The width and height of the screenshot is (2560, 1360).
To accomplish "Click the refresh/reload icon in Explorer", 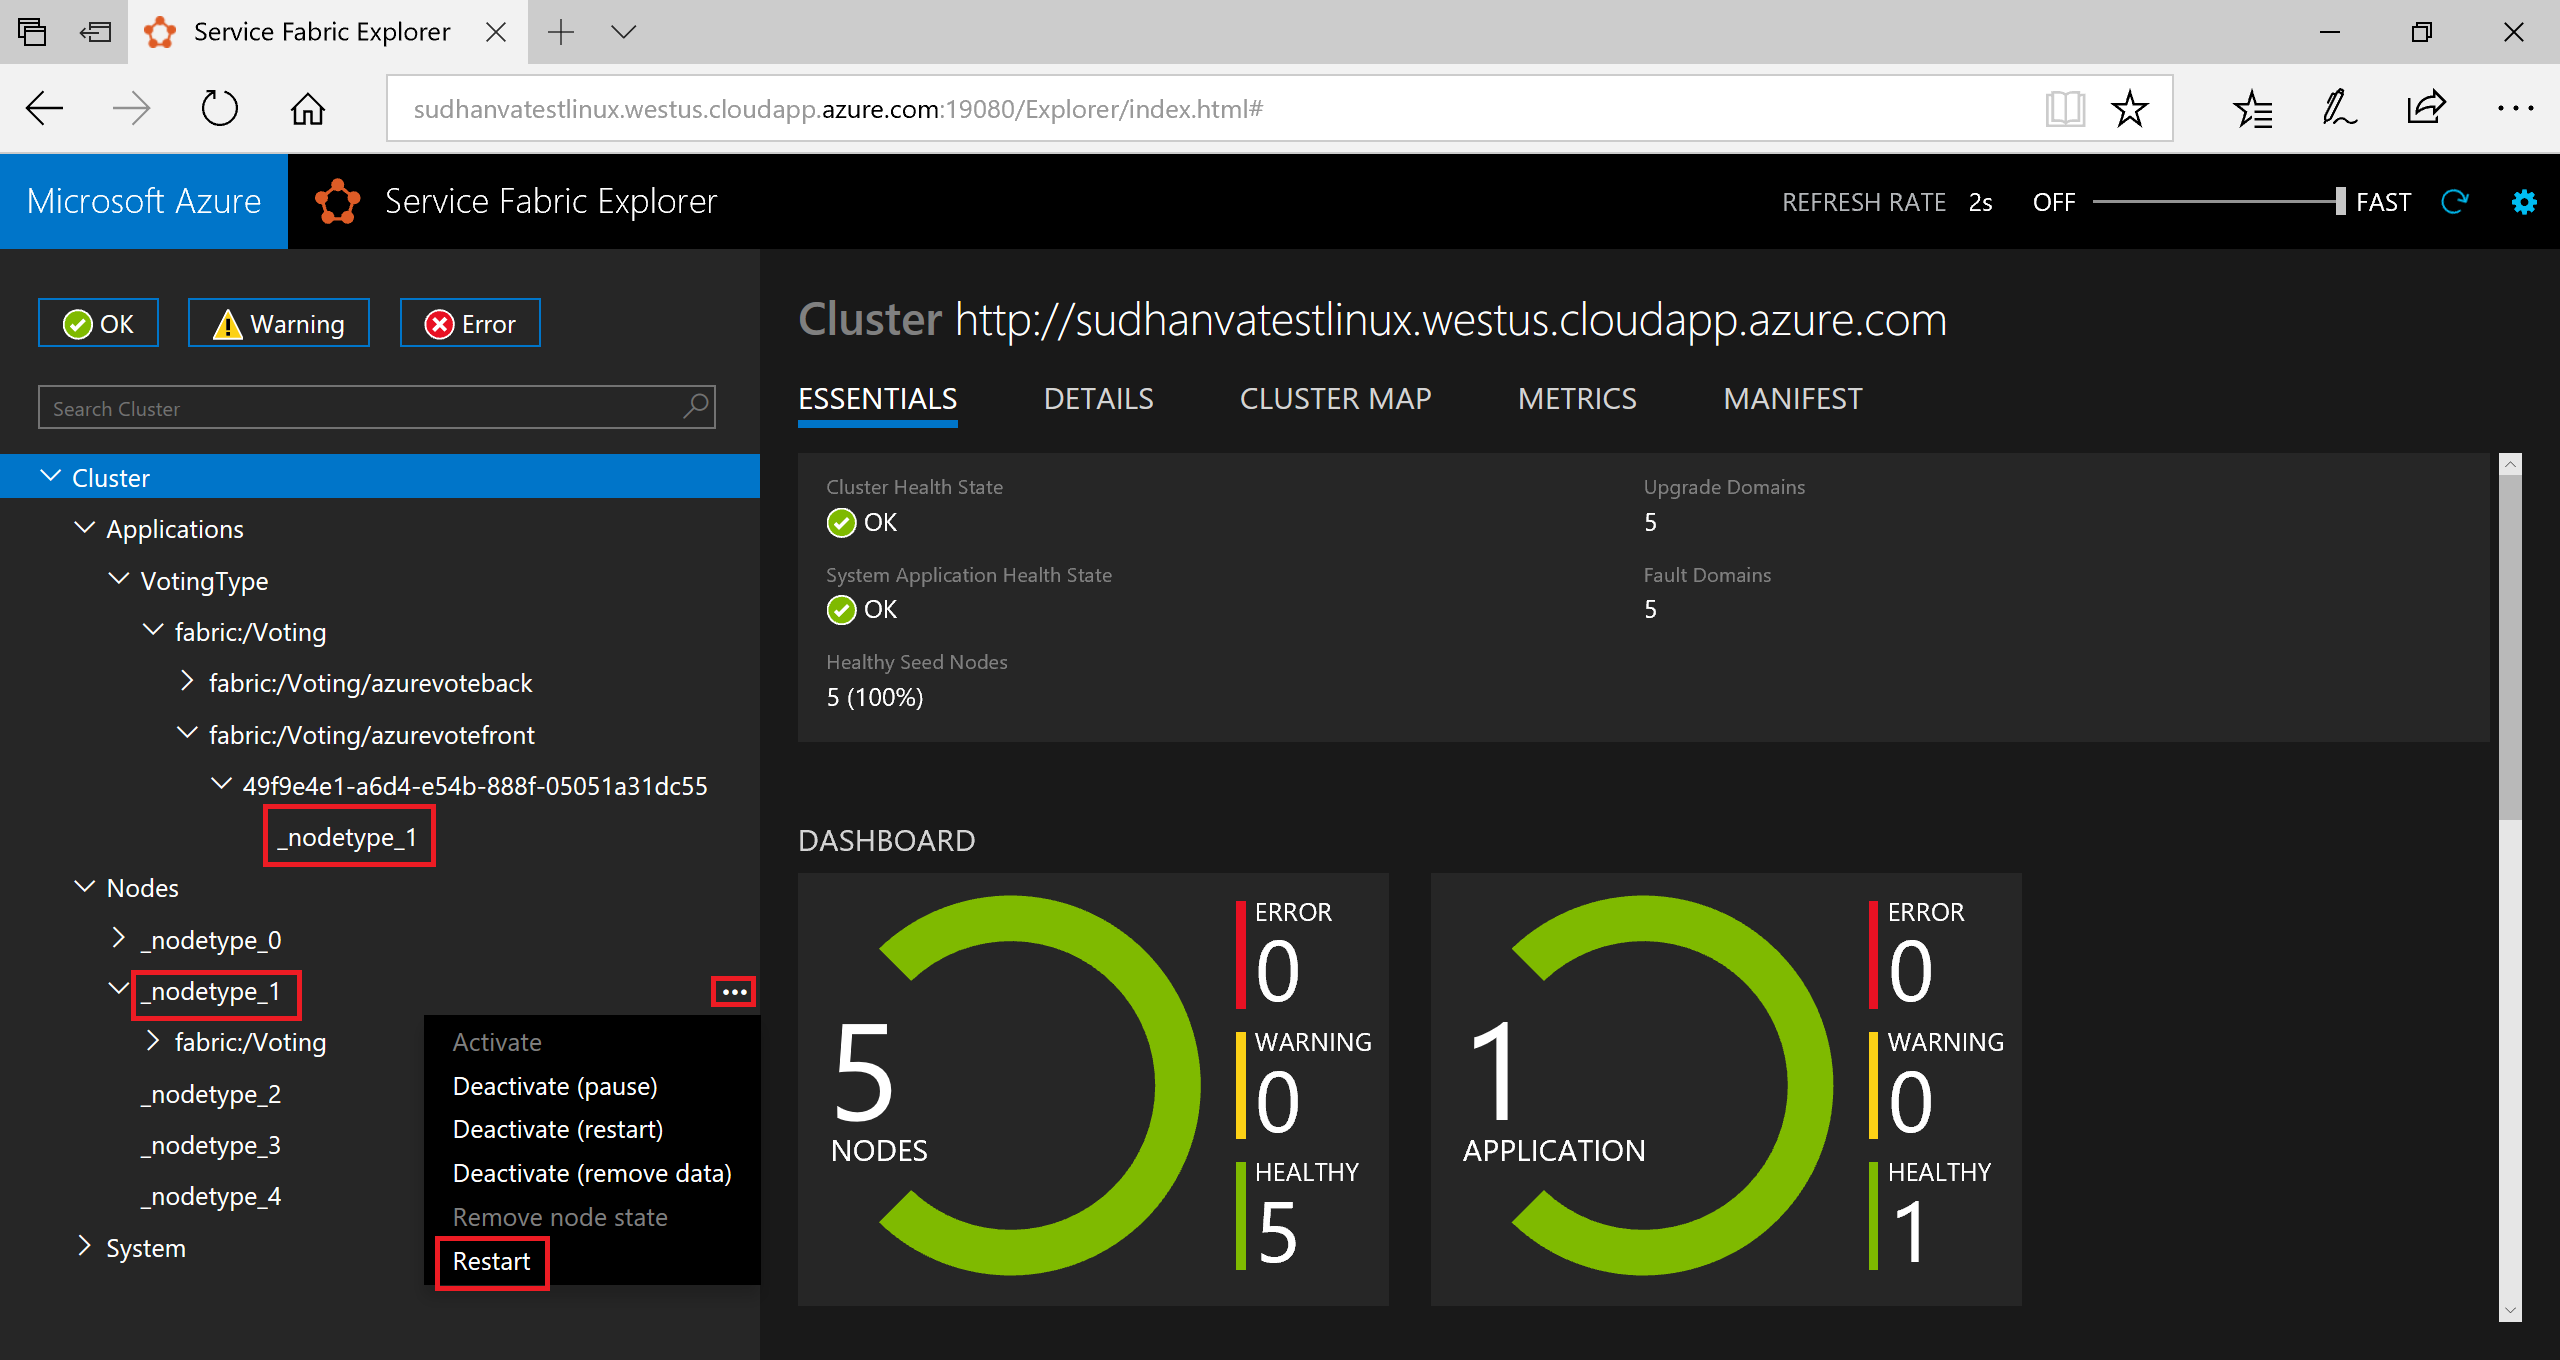I will (x=2457, y=202).
